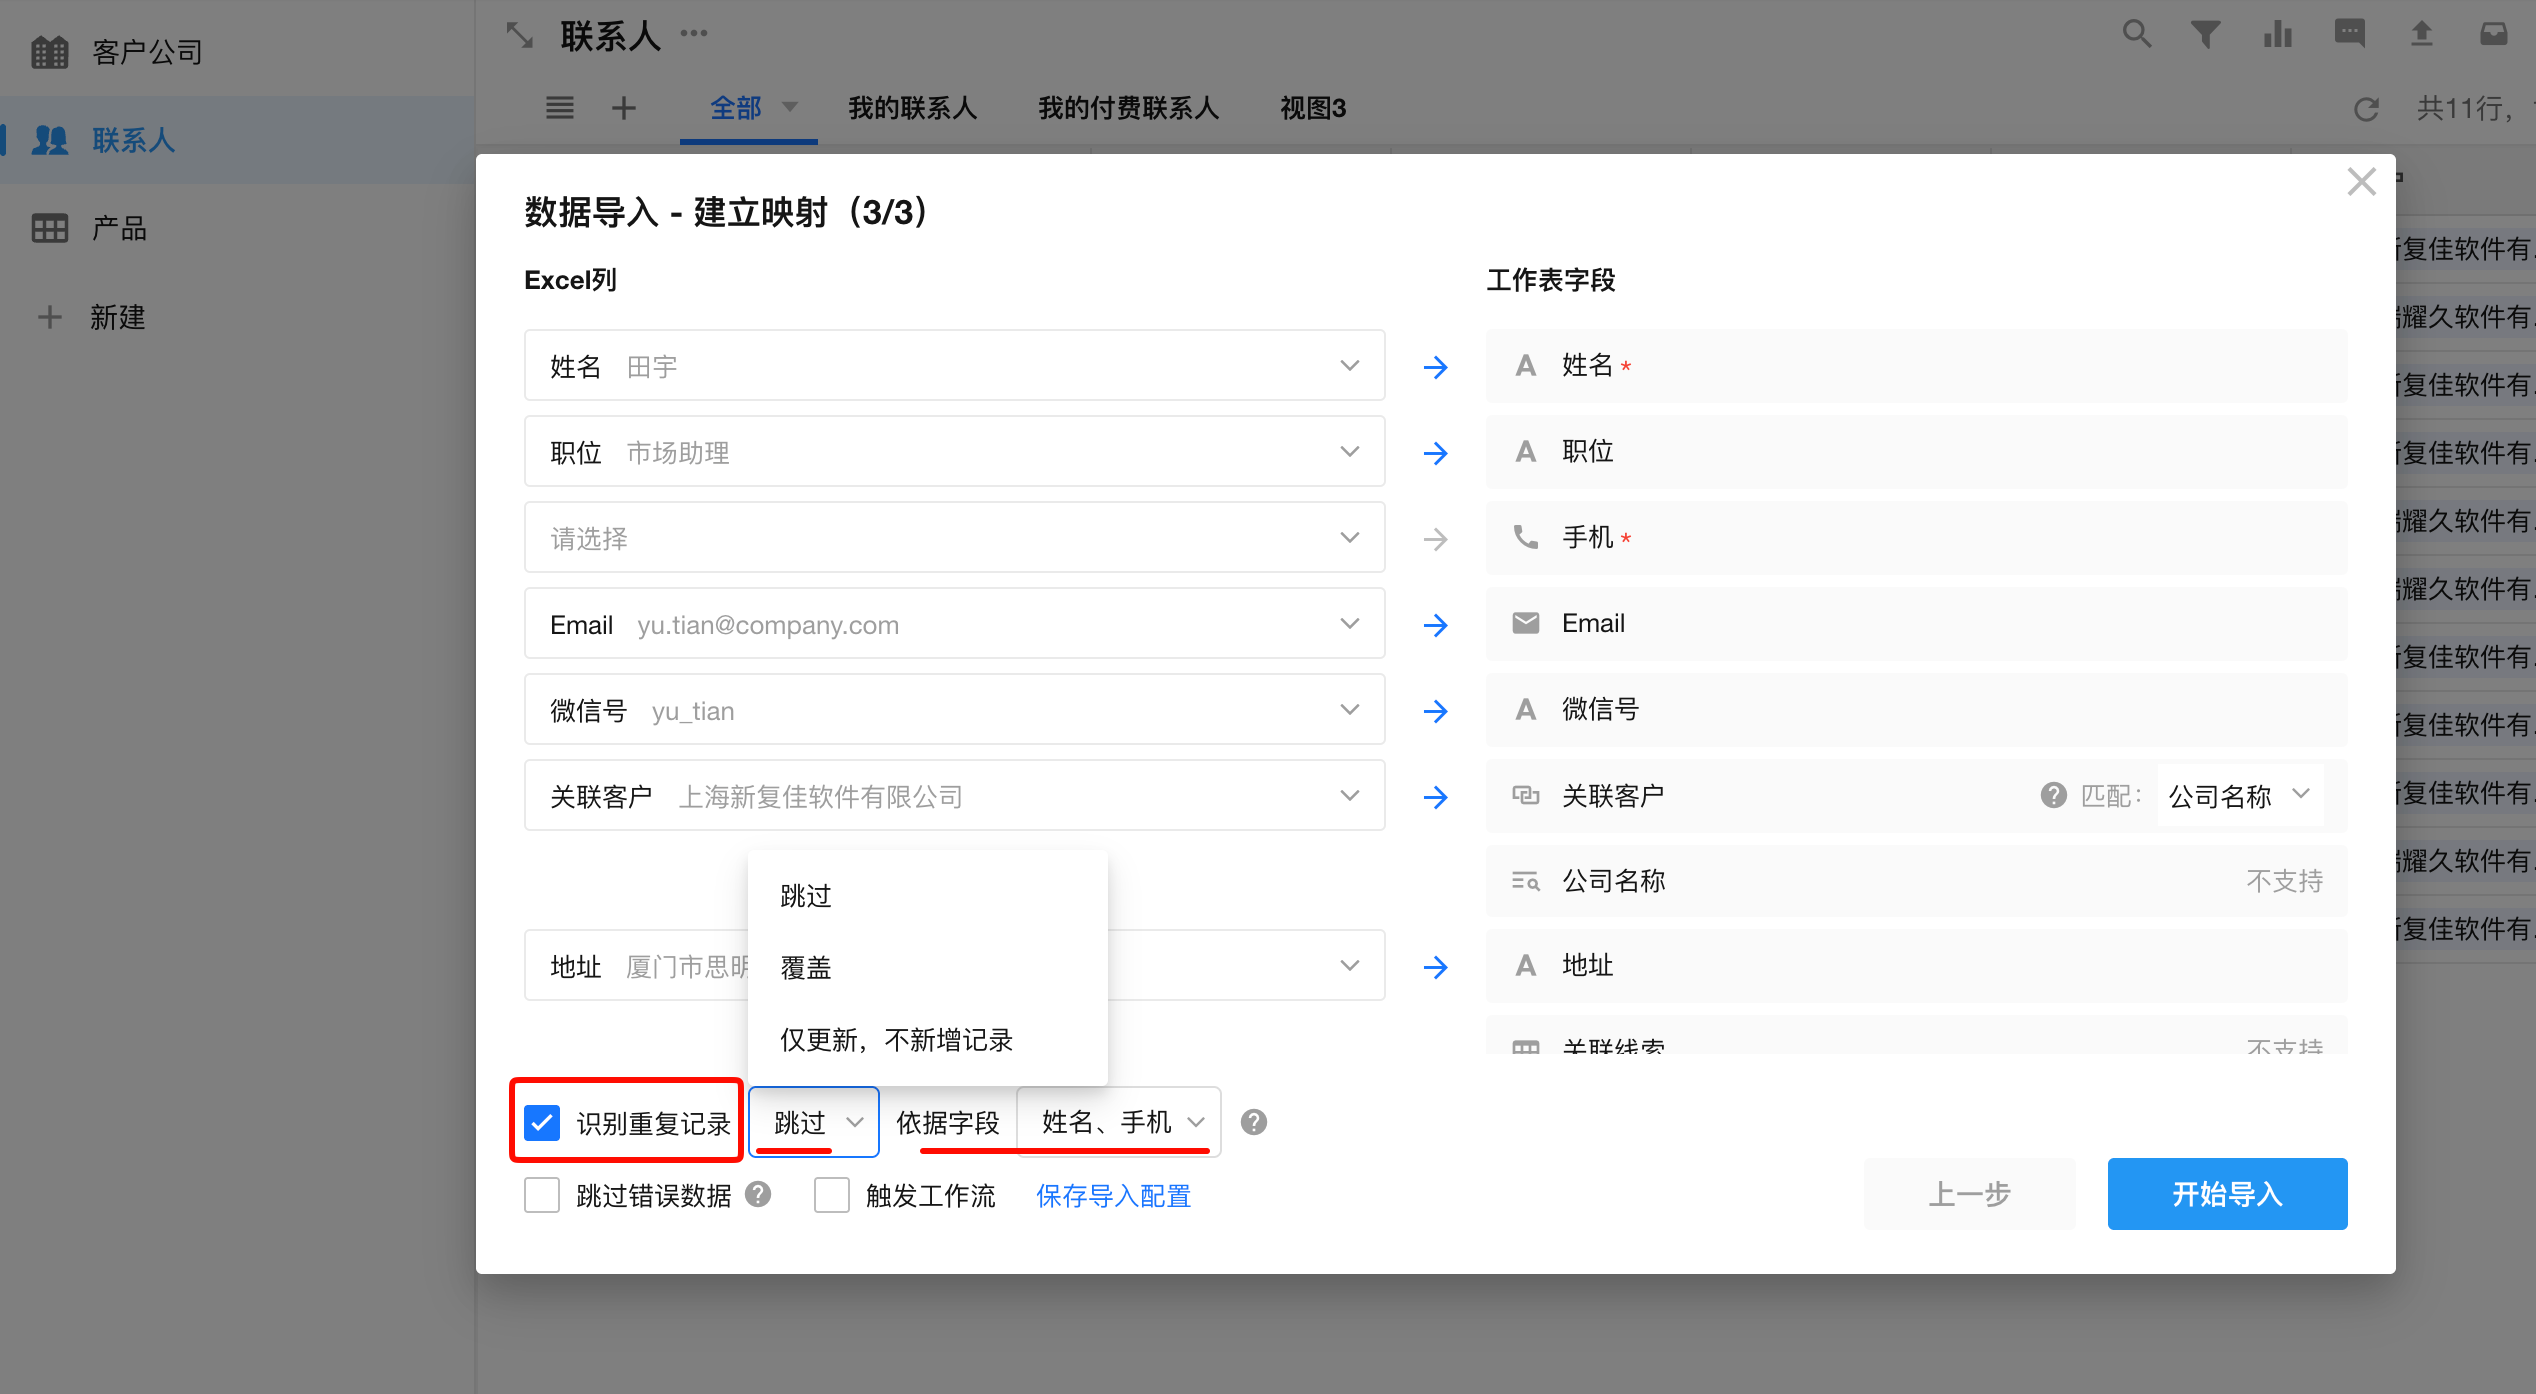
Task: Check the 触发工作流 checkbox
Action: [832, 1195]
